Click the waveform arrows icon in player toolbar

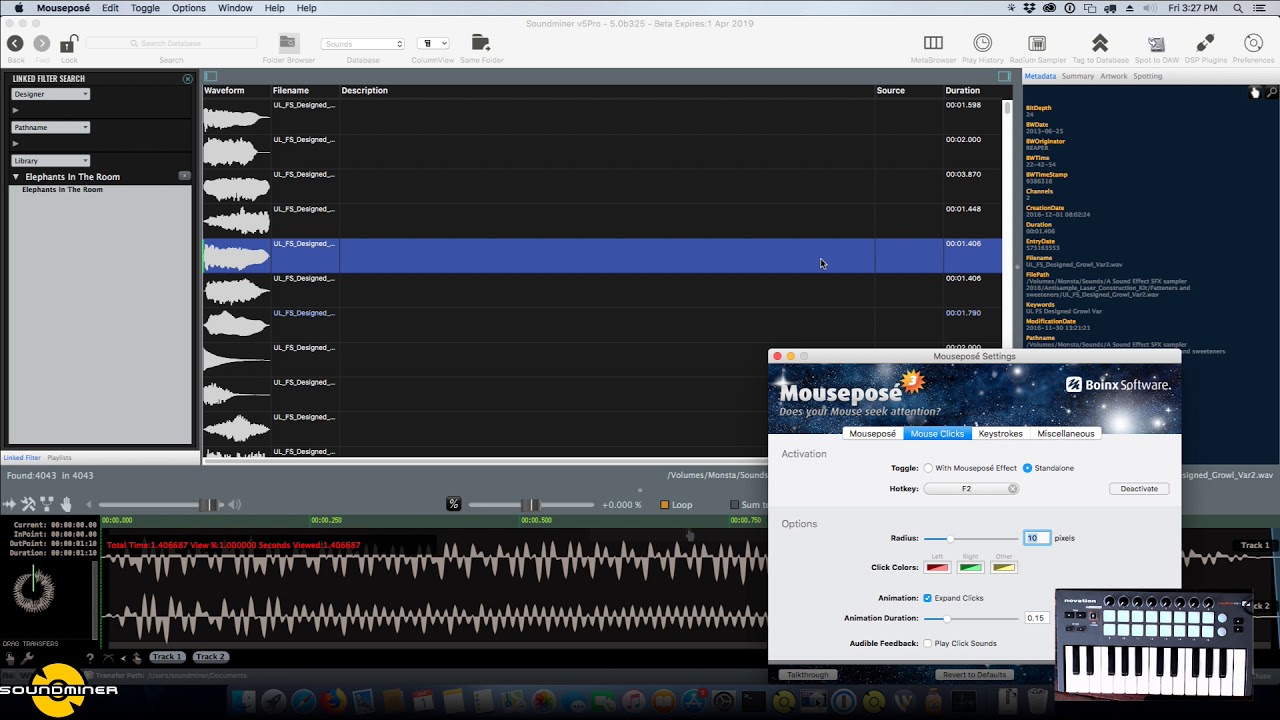(x=11, y=504)
